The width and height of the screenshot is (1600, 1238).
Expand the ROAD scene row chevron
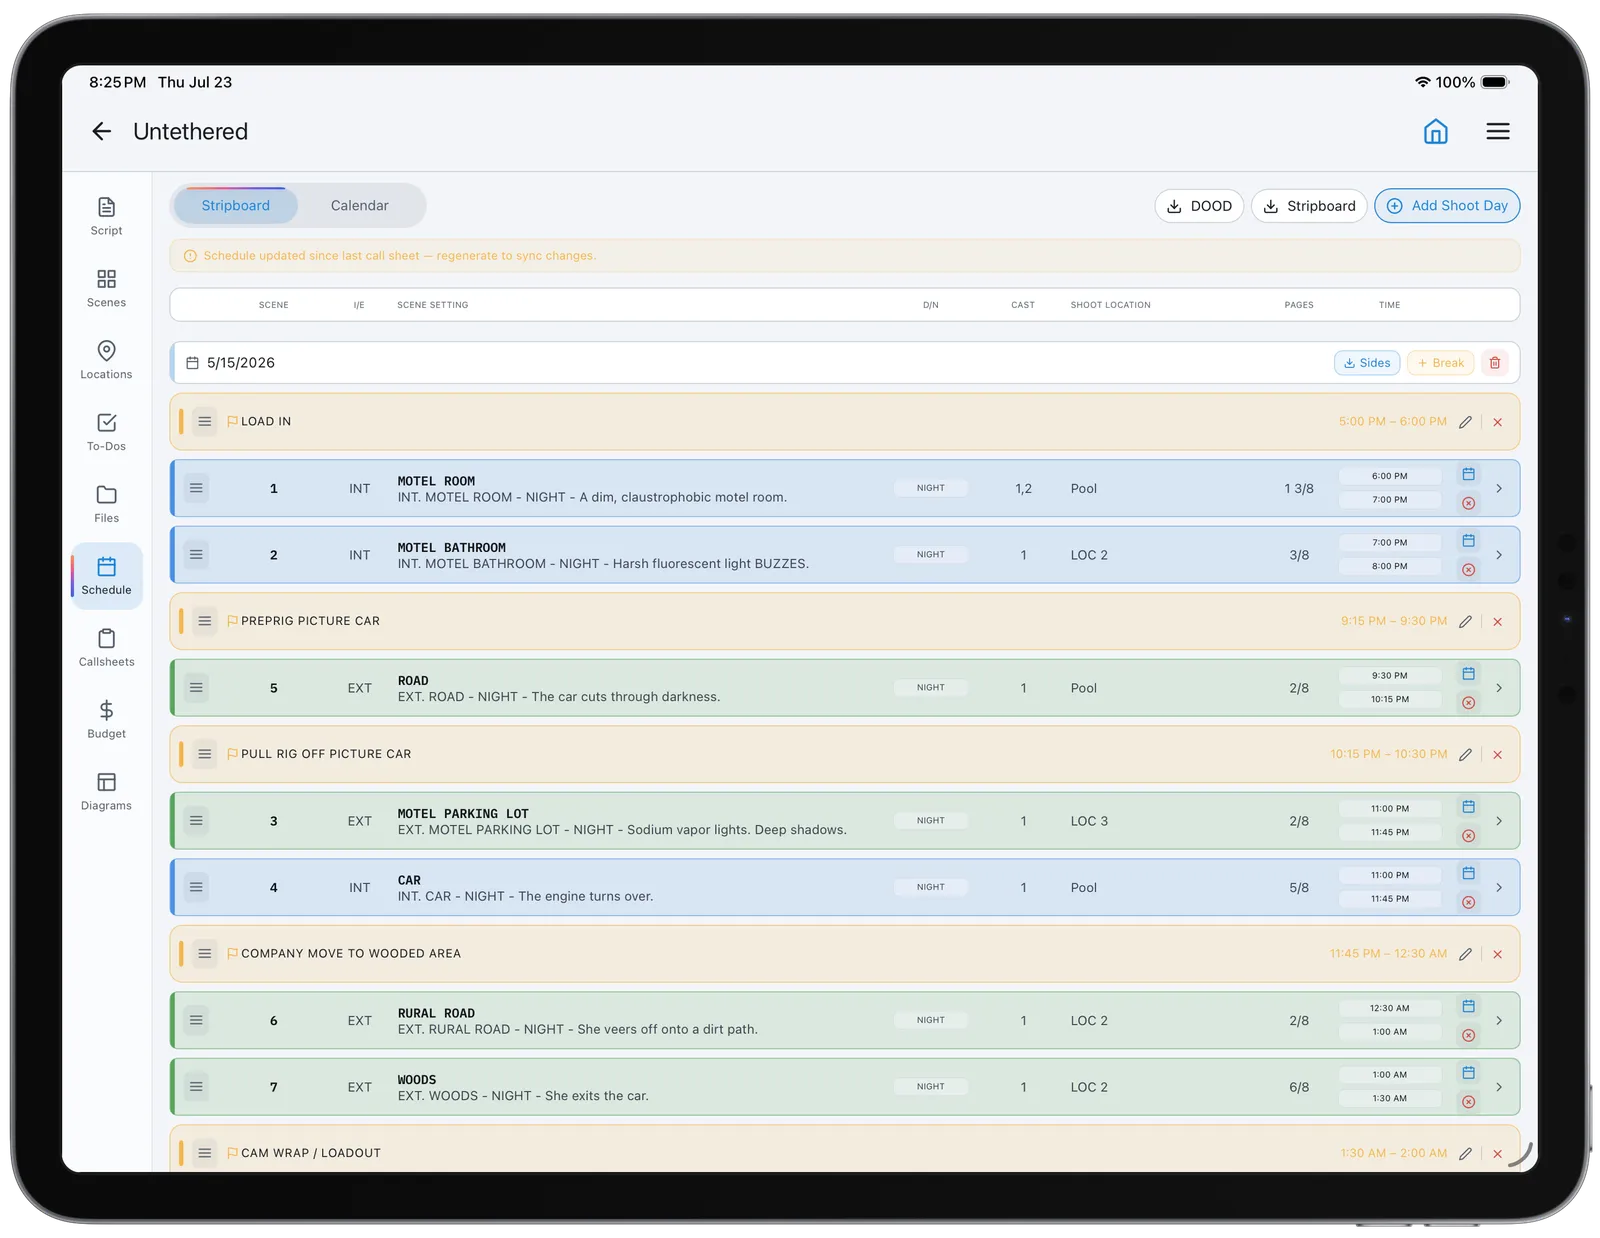[x=1498, y=688]
